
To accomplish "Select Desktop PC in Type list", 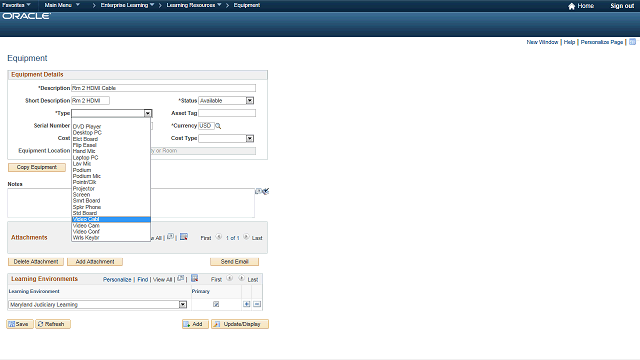I will click(111, 133).
